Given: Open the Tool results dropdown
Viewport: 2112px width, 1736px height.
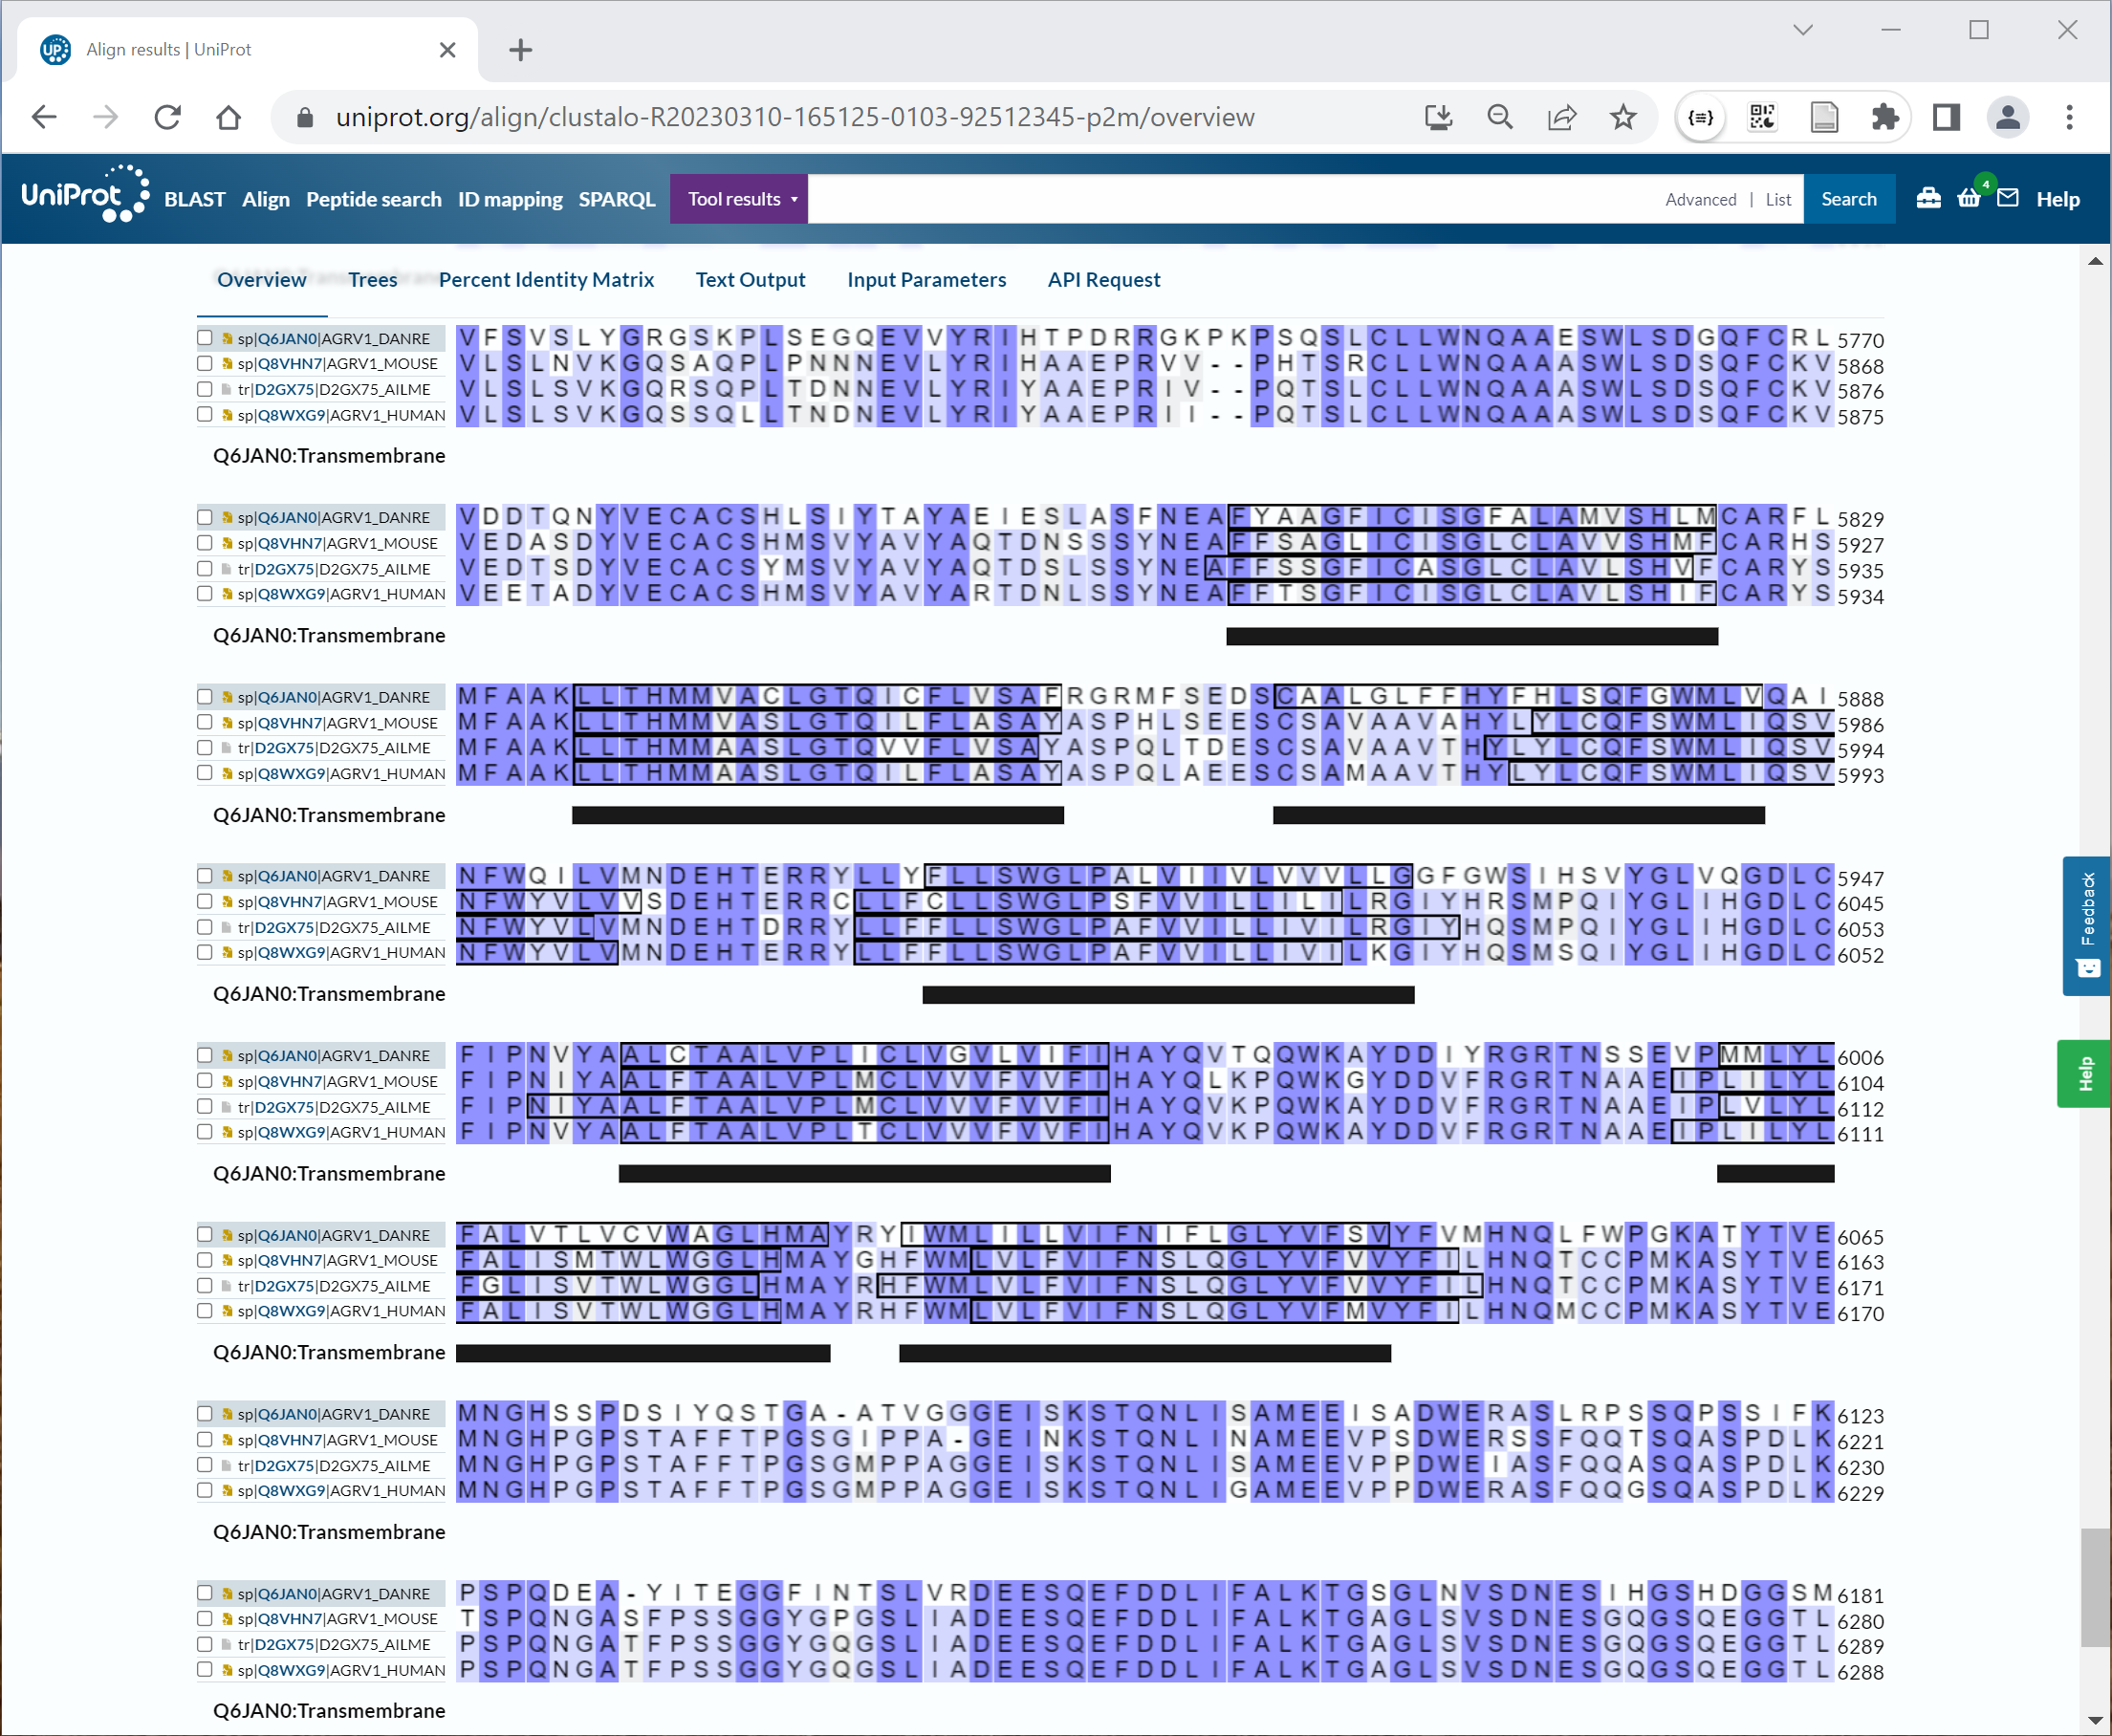Looking at the screenshot, I should 739,198.
